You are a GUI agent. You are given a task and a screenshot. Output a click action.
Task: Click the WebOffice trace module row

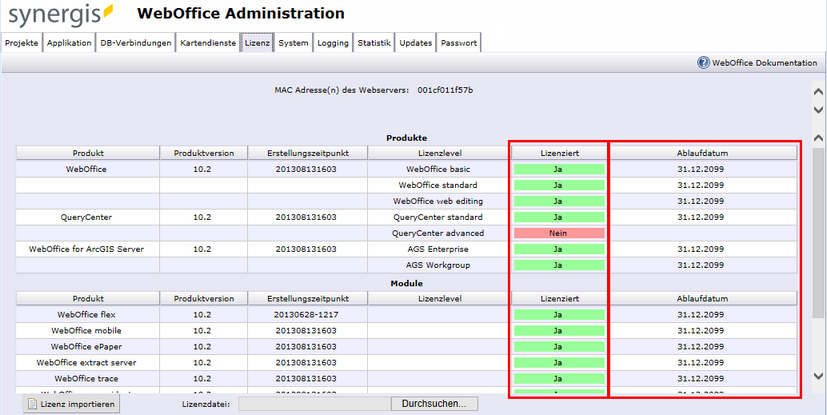406,379
